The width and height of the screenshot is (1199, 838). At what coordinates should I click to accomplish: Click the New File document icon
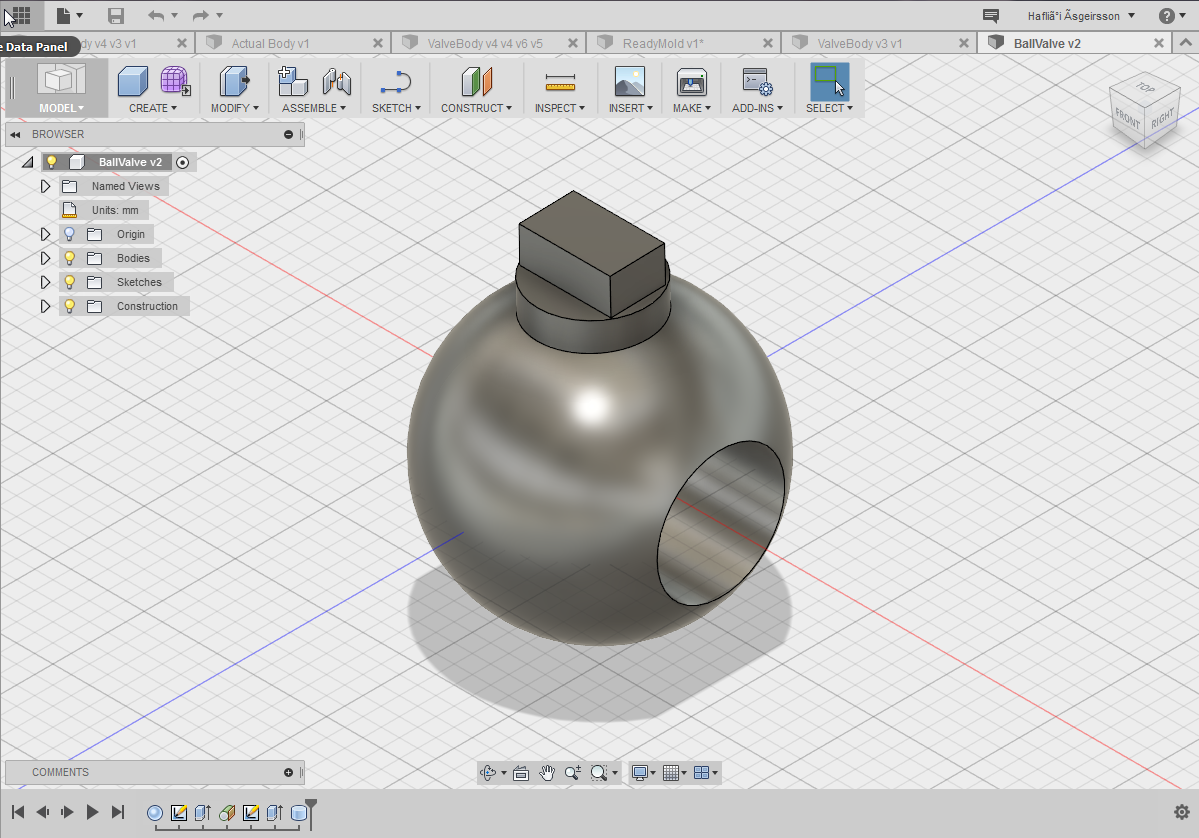point(63,15)
